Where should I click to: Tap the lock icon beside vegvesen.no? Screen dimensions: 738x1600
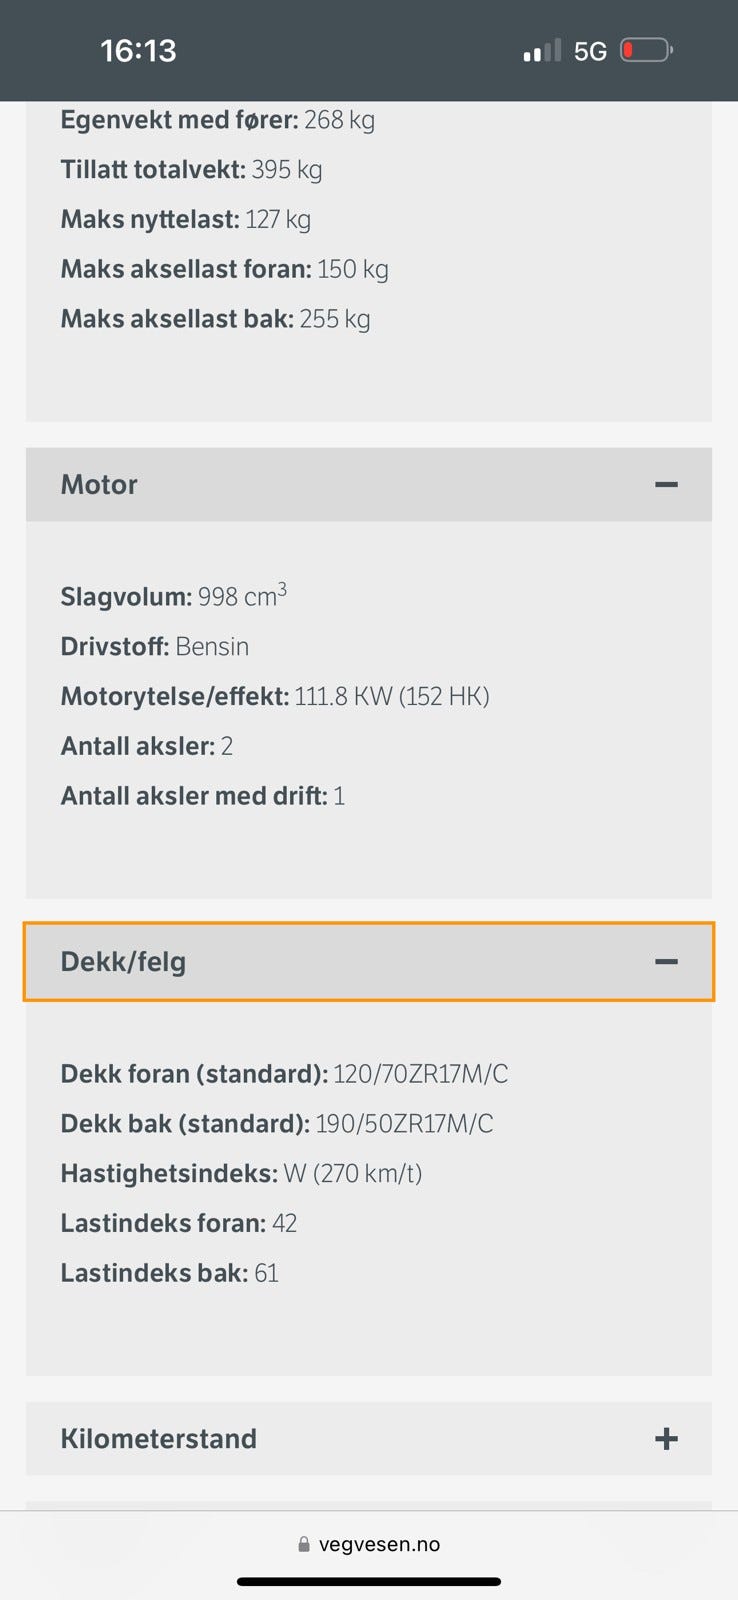pos(304,1544)
